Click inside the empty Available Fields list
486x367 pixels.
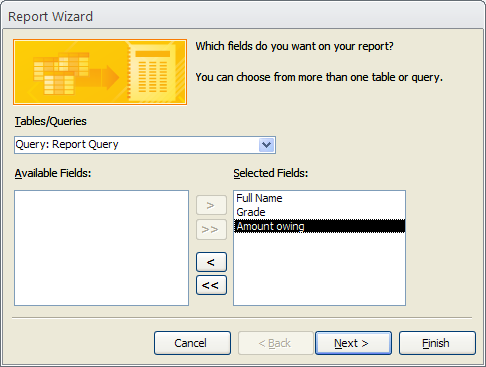tap(101, 248)
